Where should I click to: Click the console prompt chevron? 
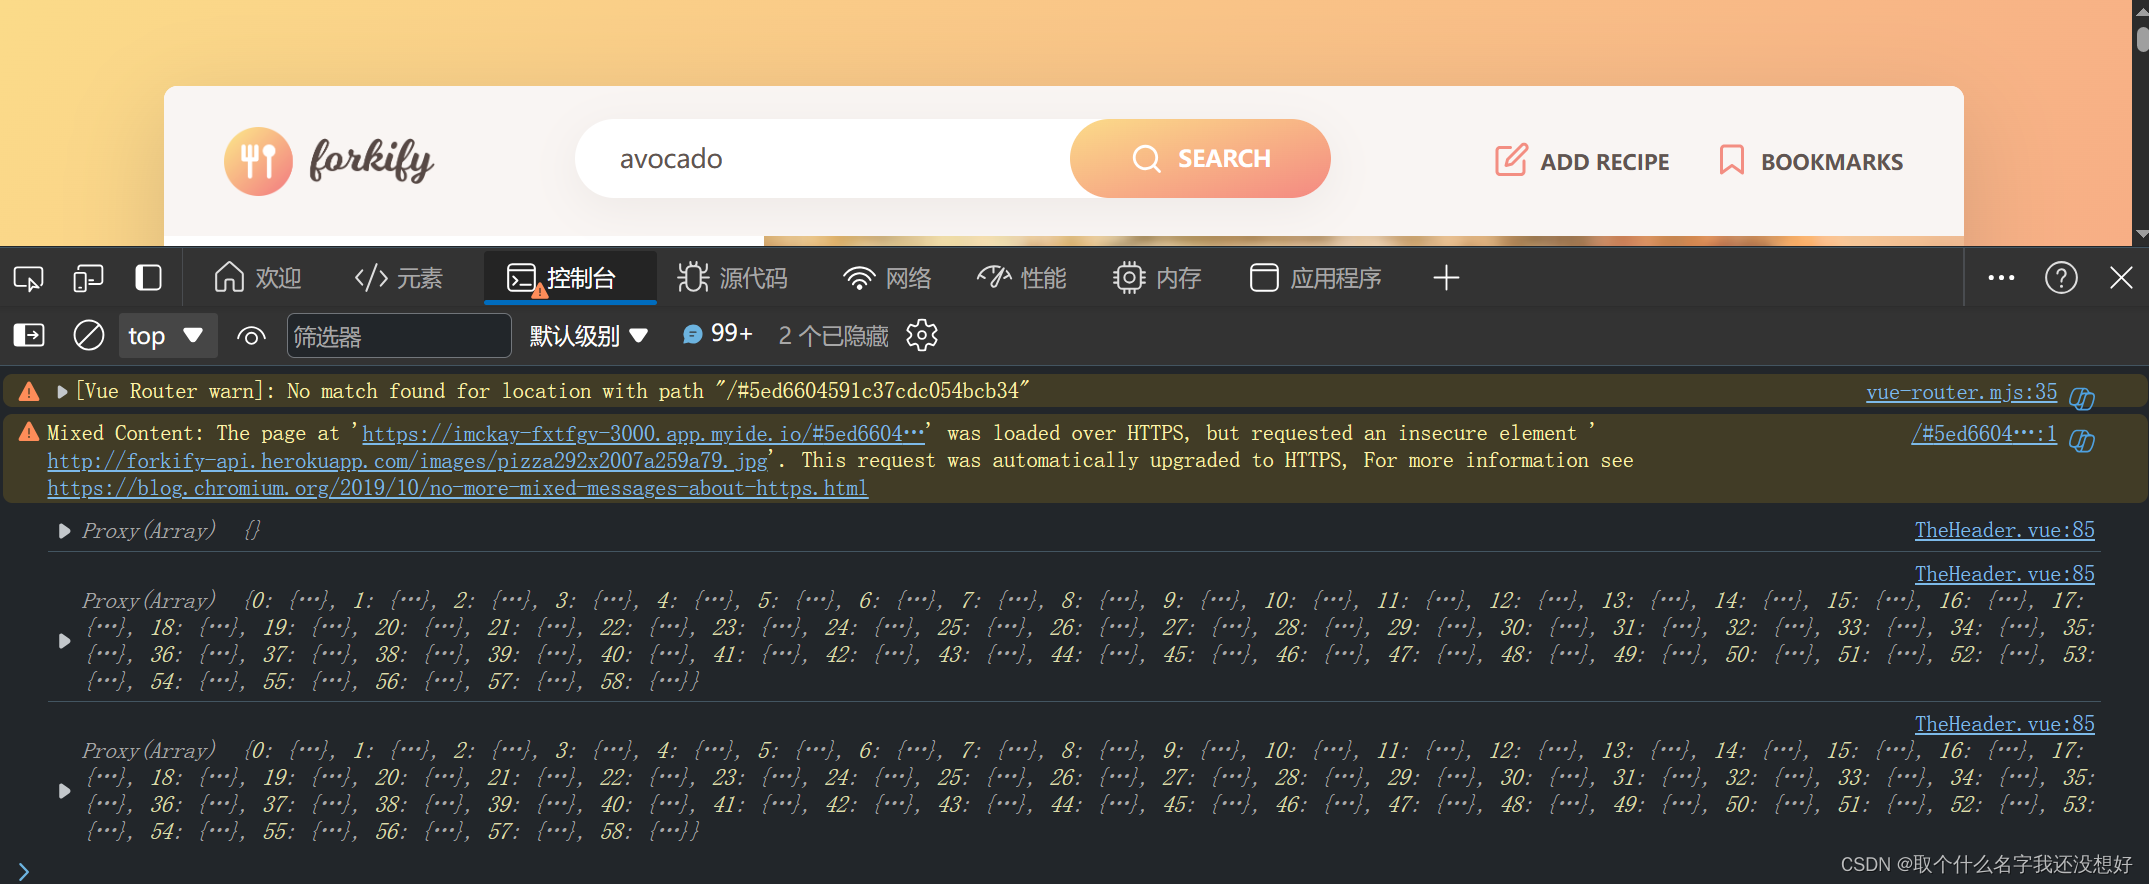click(24, 871)
